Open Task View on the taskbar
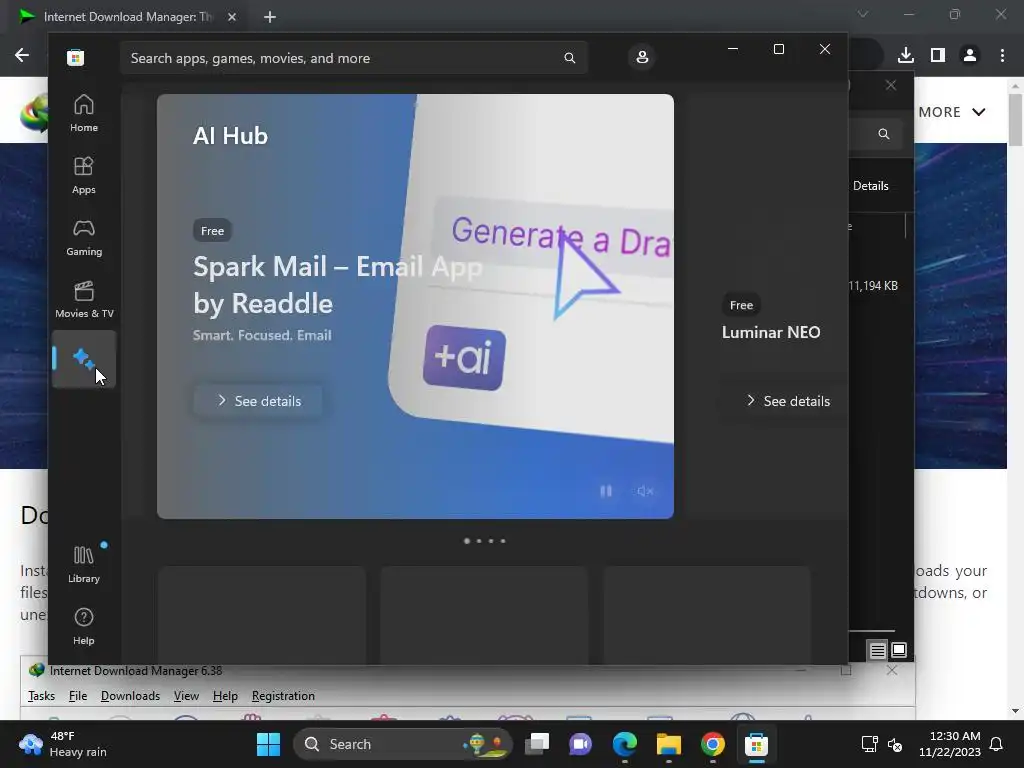 pyautogui.click(x=538, y=744)
